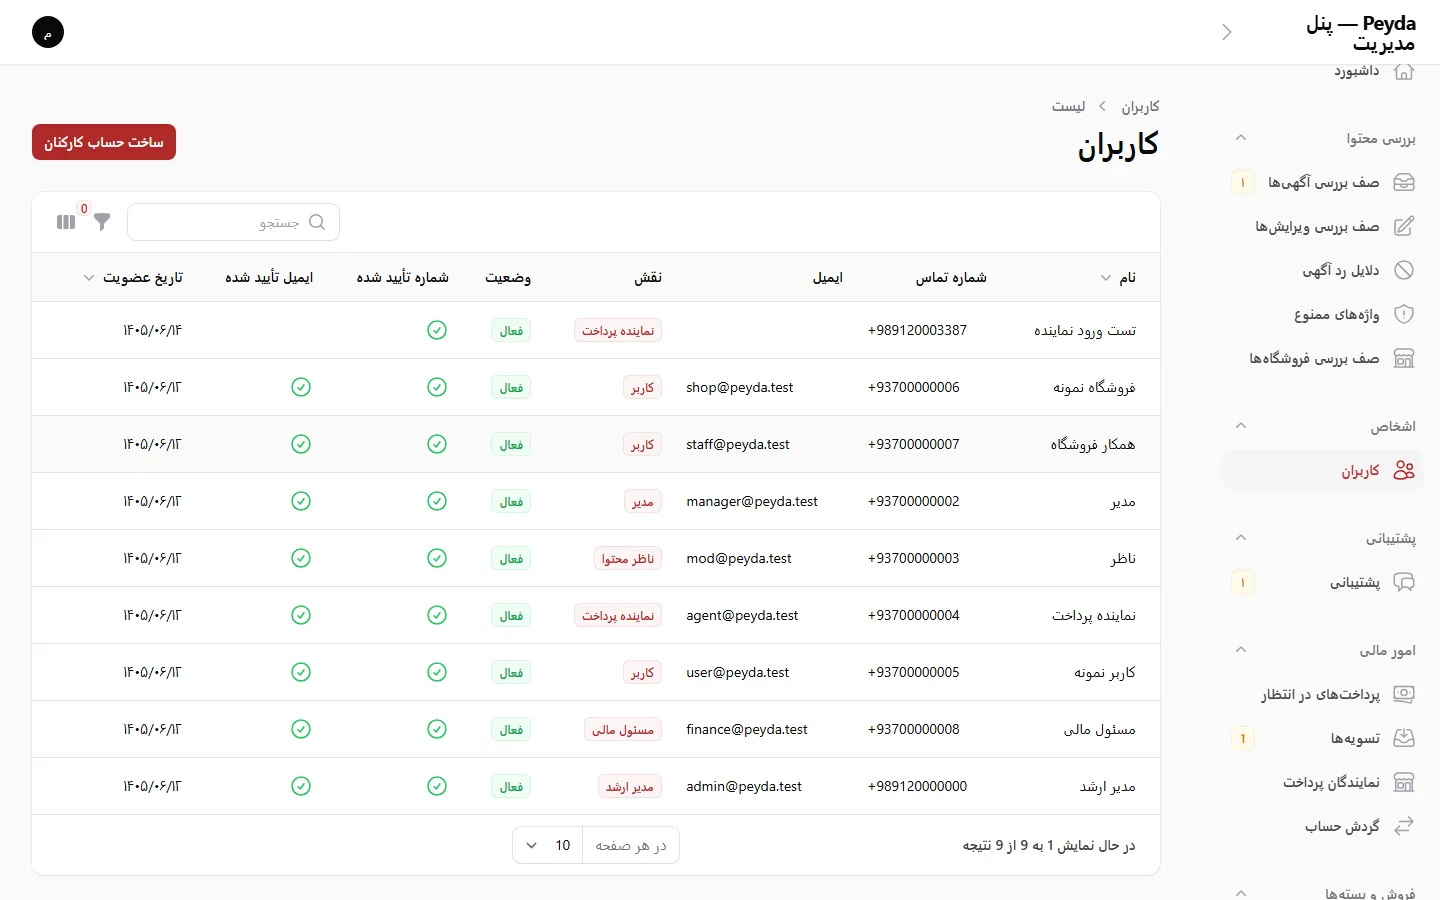This screenshot has width=1440, height=900.
Task: Open دلایل رد آگهی menu item
Action: (1323, 270)
